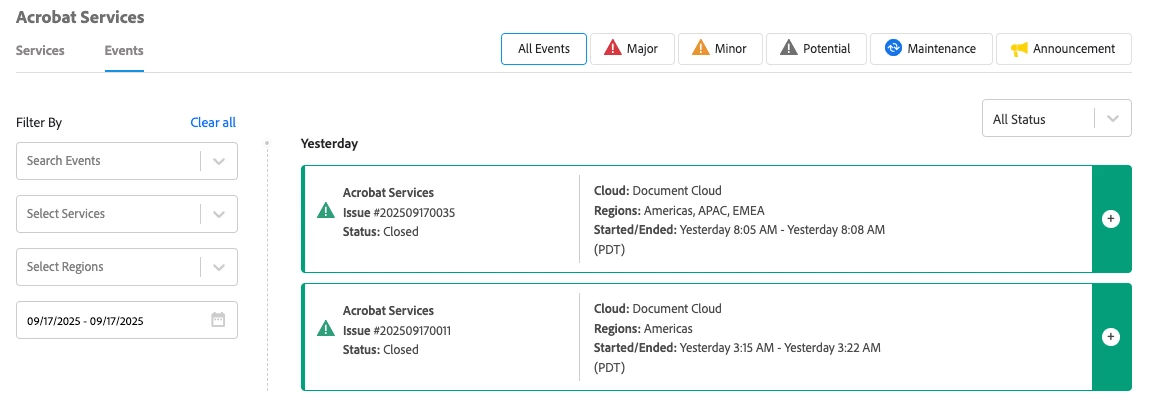Screen dimensions: 1165x409
Task: Open the All Status dropdown
Action: [x=1057, y=119]
